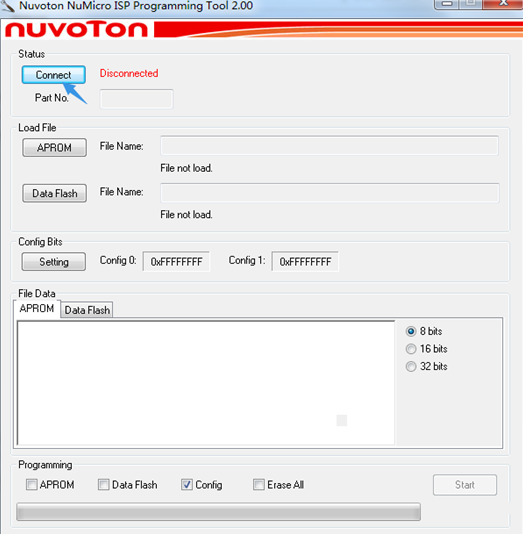Click the Part No. field
The image size is (523, 534).
(136, 99)
